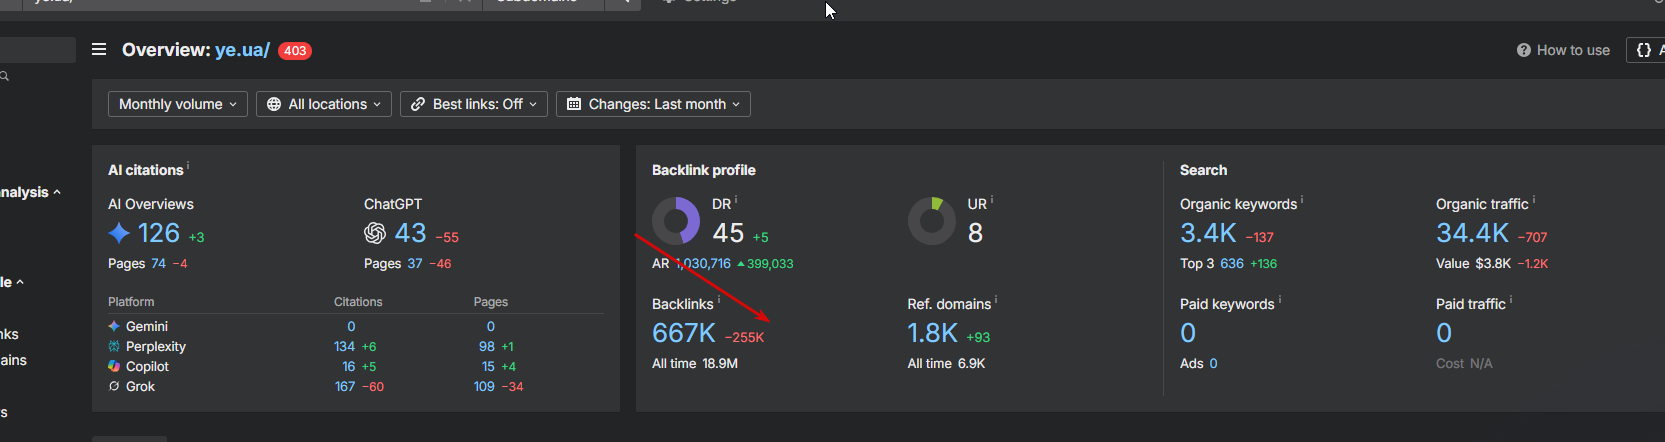The height and width of the screenshot is (442, 1665).
Task: Click the How to use help icon
Action: point(1524,50)
